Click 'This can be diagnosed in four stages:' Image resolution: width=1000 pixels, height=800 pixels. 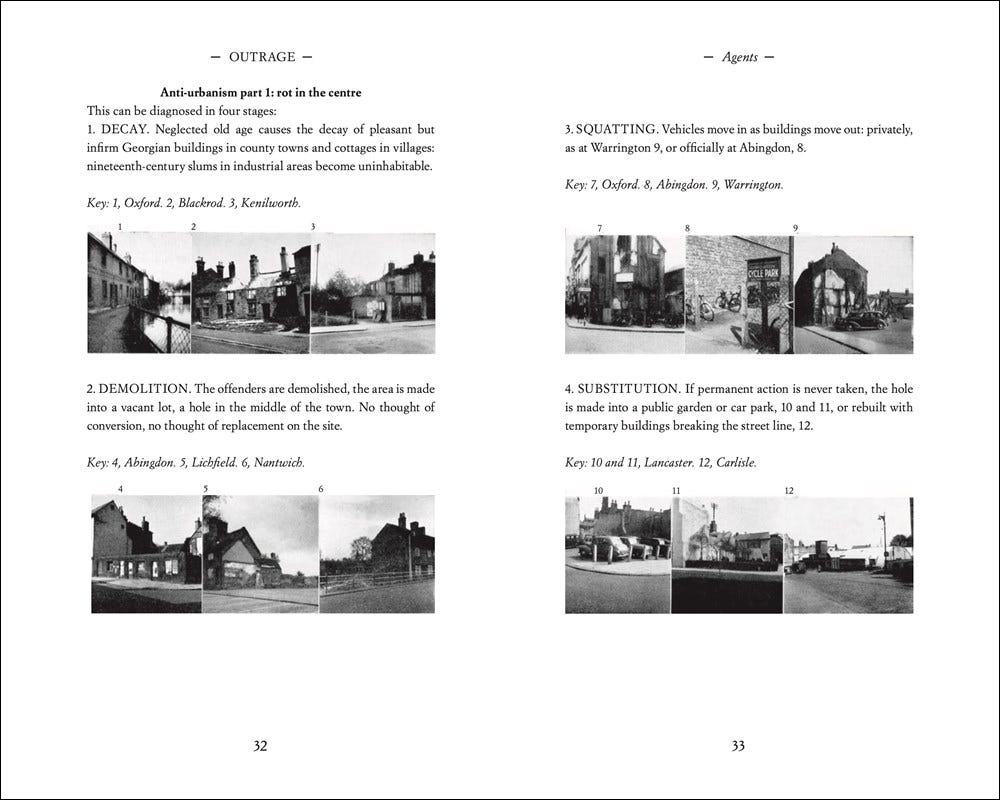[181, 111]
